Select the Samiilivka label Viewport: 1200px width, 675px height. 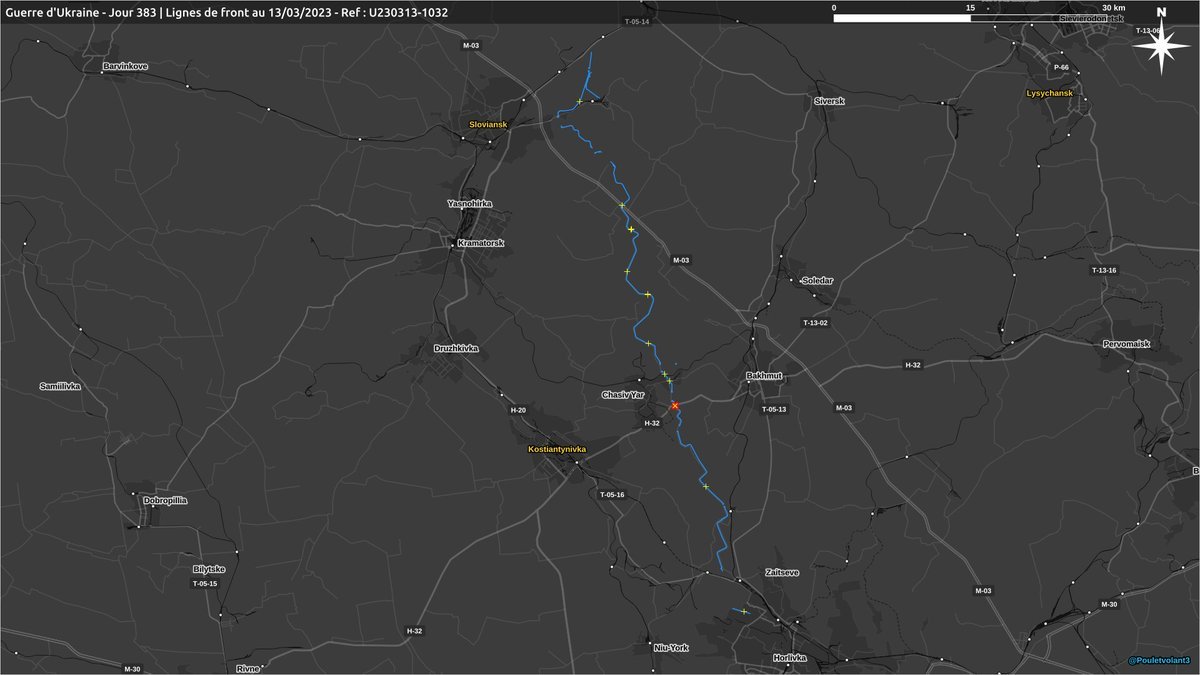coord(60,385)
